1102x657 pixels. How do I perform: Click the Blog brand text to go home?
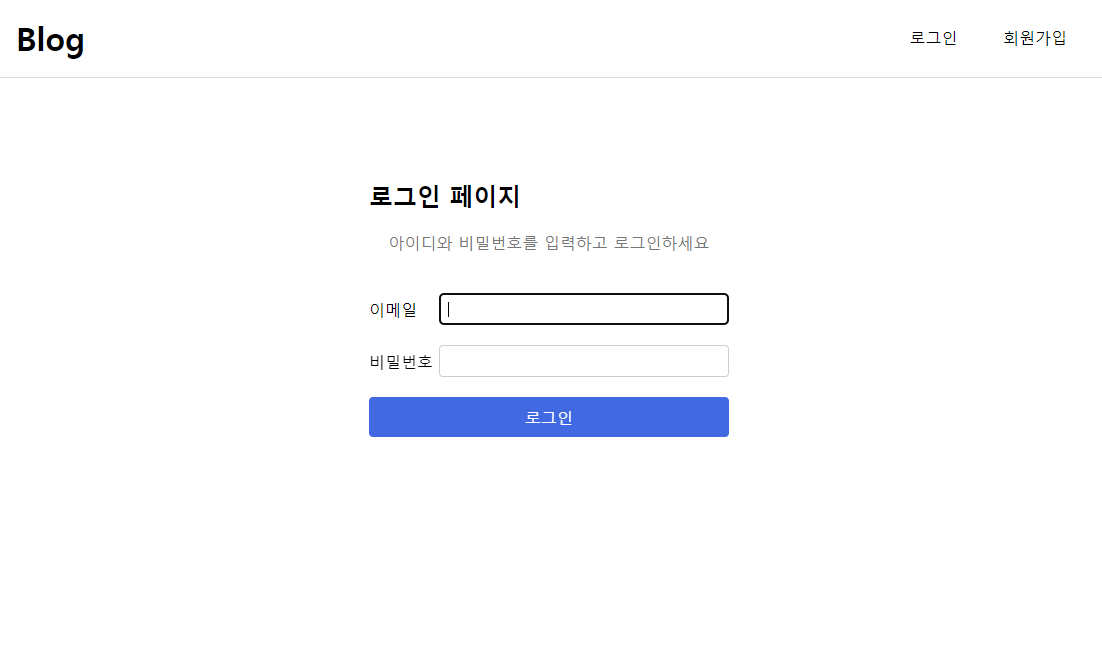tap(50, 40)
